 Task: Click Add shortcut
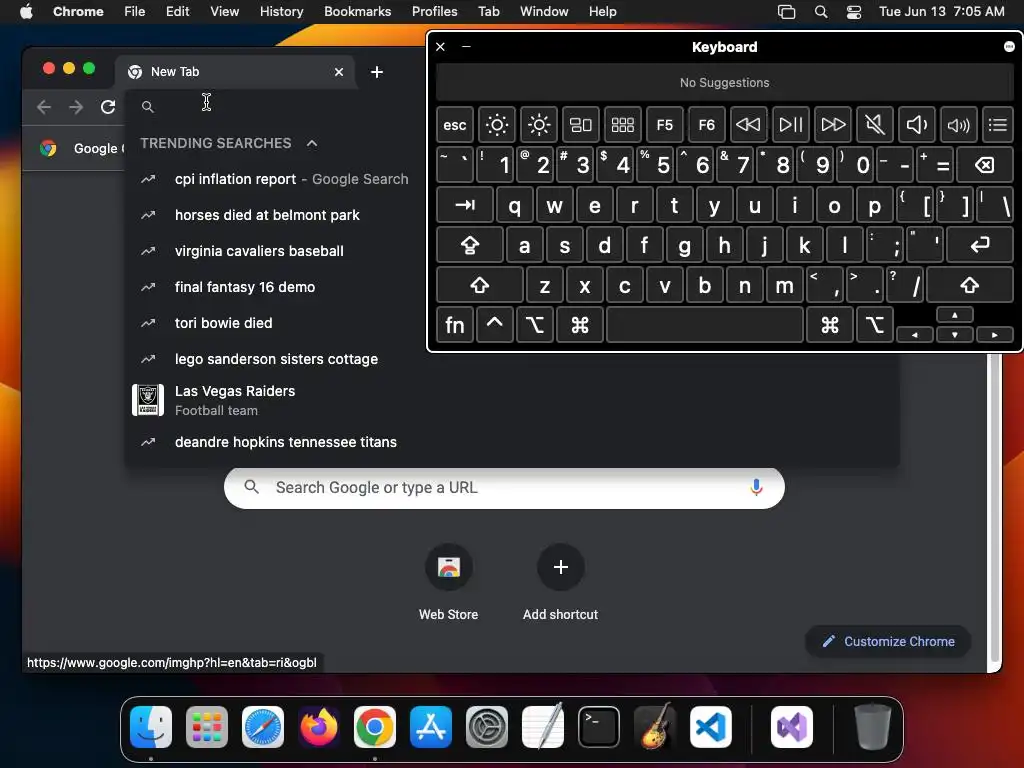pyautogui.click(x=560, y=583)
